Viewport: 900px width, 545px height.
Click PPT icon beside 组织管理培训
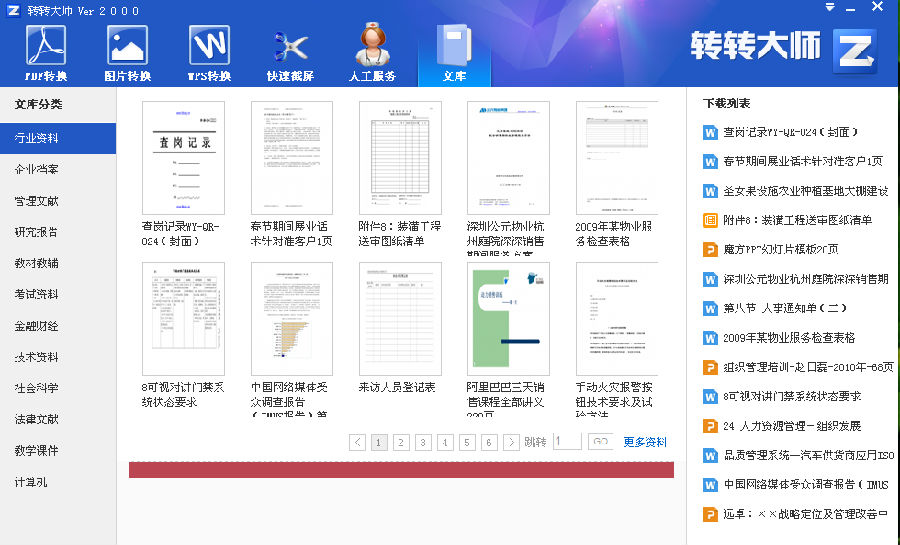coord(710,367)
